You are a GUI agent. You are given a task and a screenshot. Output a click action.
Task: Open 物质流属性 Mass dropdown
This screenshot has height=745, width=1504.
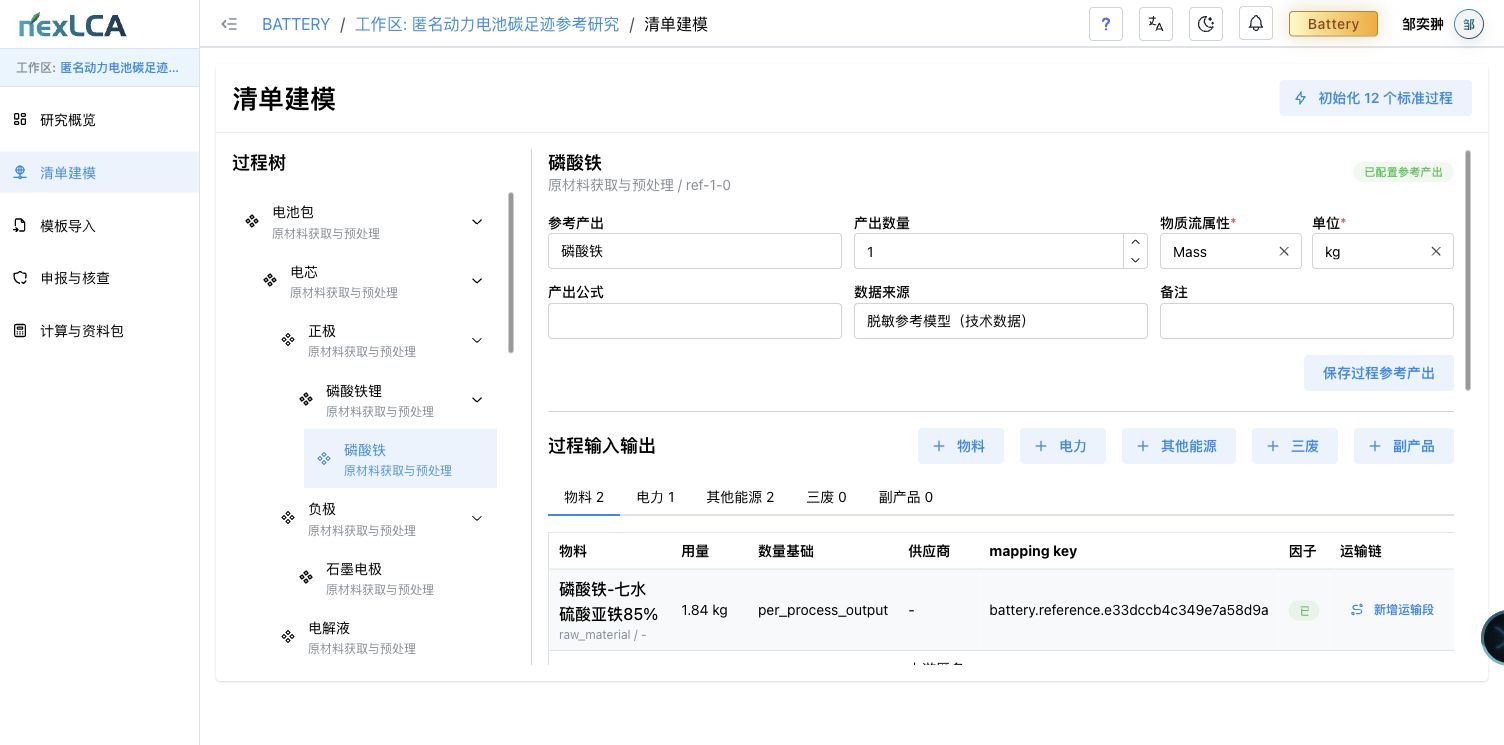point(1231,251)
